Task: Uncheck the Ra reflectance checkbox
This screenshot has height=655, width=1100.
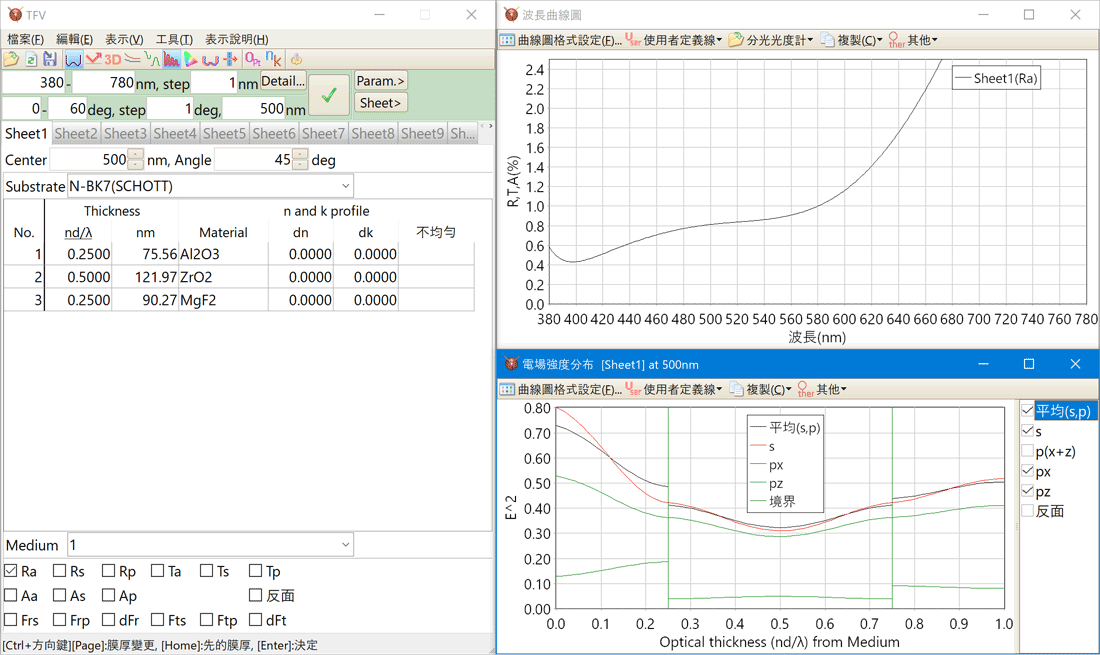Action: coord(11,571)
